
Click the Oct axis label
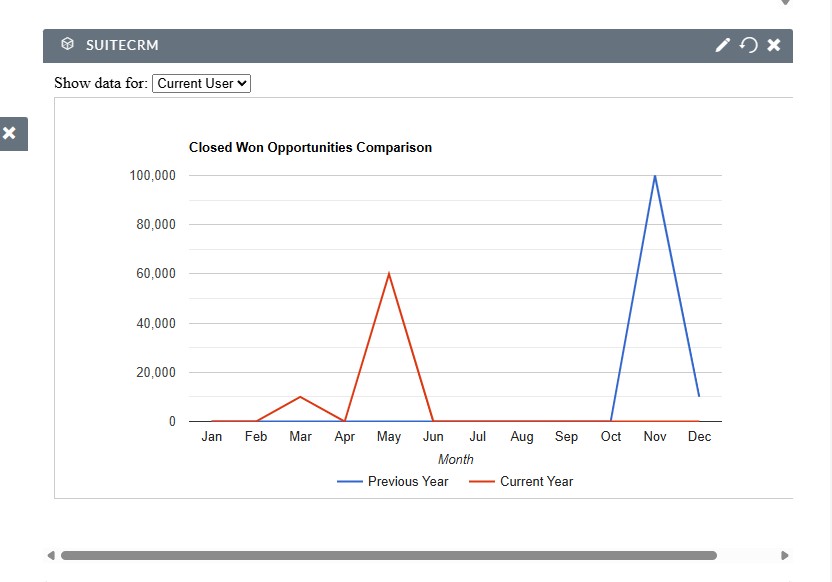click(611, 437)
